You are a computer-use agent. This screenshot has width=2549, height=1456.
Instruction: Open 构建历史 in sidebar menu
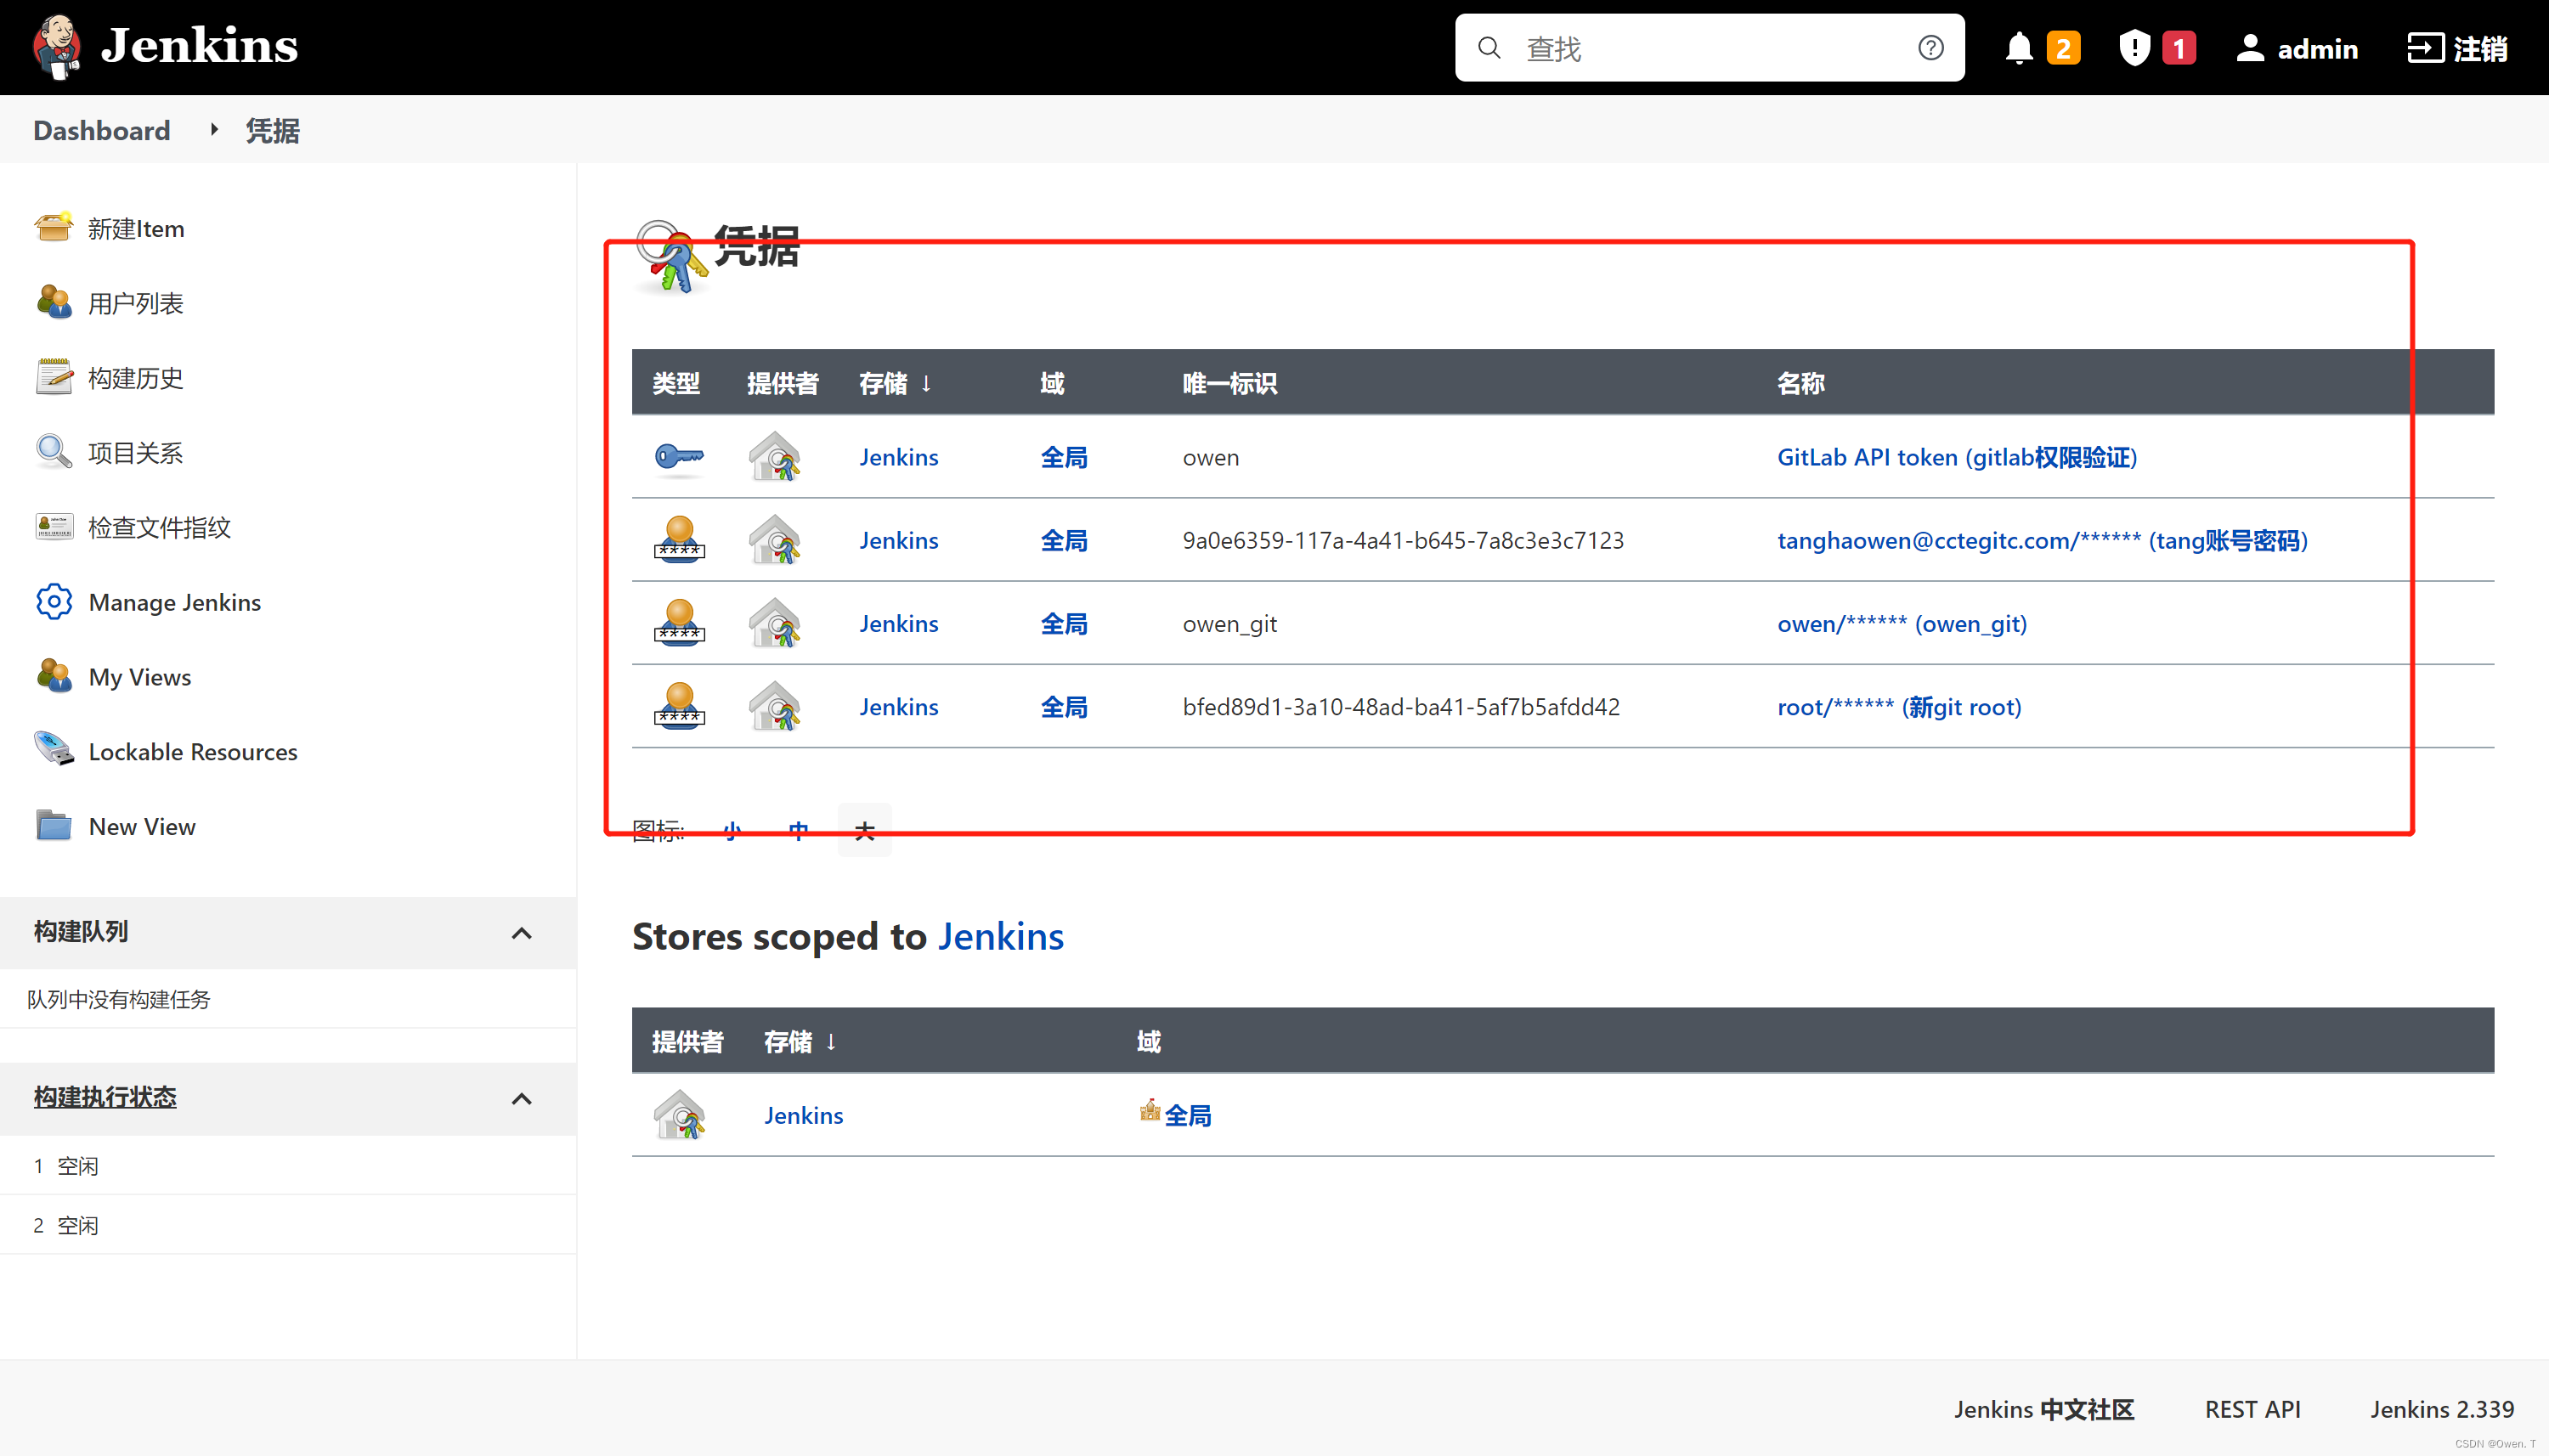click(135, 378)
